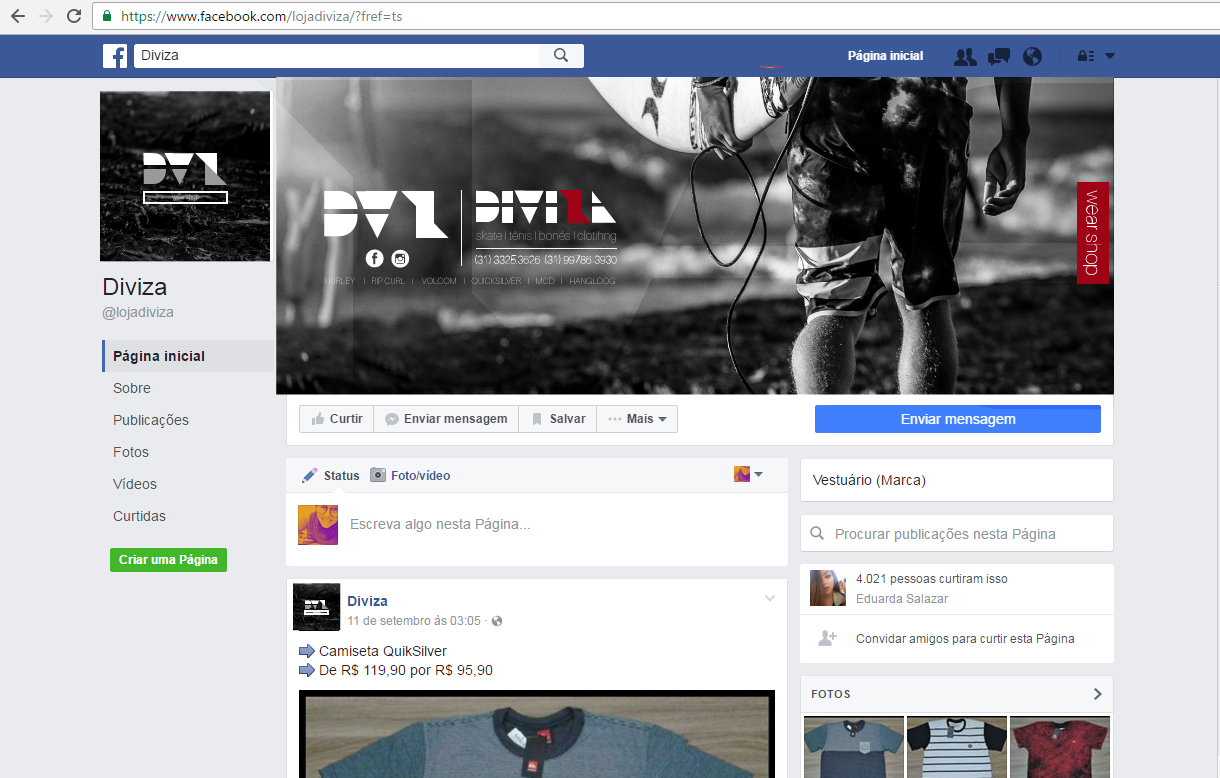This screenshot has height=778, width=1220.
Task: Open the posting identity selector dropdown
Action: tap(749, 474)
